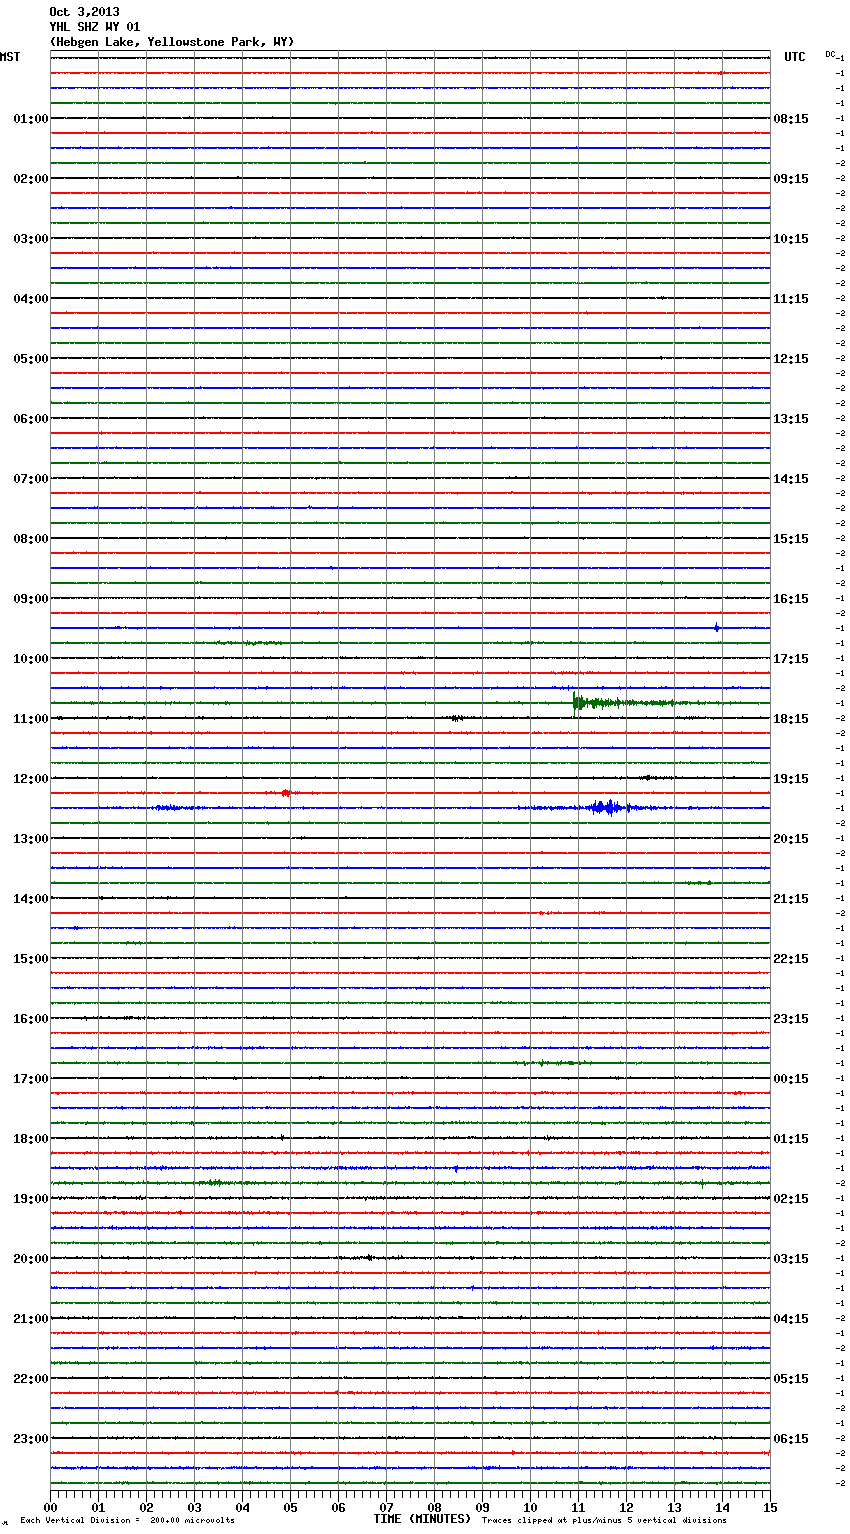The width and height of the screenshot is (850, 1534).
Task: Click minute axis tick label '00'
Action: [50, 1507]
